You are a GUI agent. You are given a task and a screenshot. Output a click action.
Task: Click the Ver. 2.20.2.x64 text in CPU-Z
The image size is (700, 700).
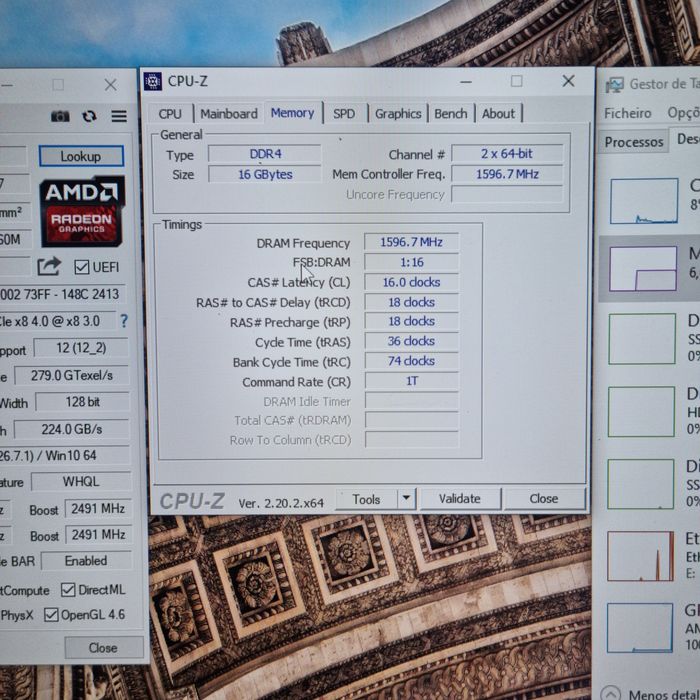click(281, 503)
